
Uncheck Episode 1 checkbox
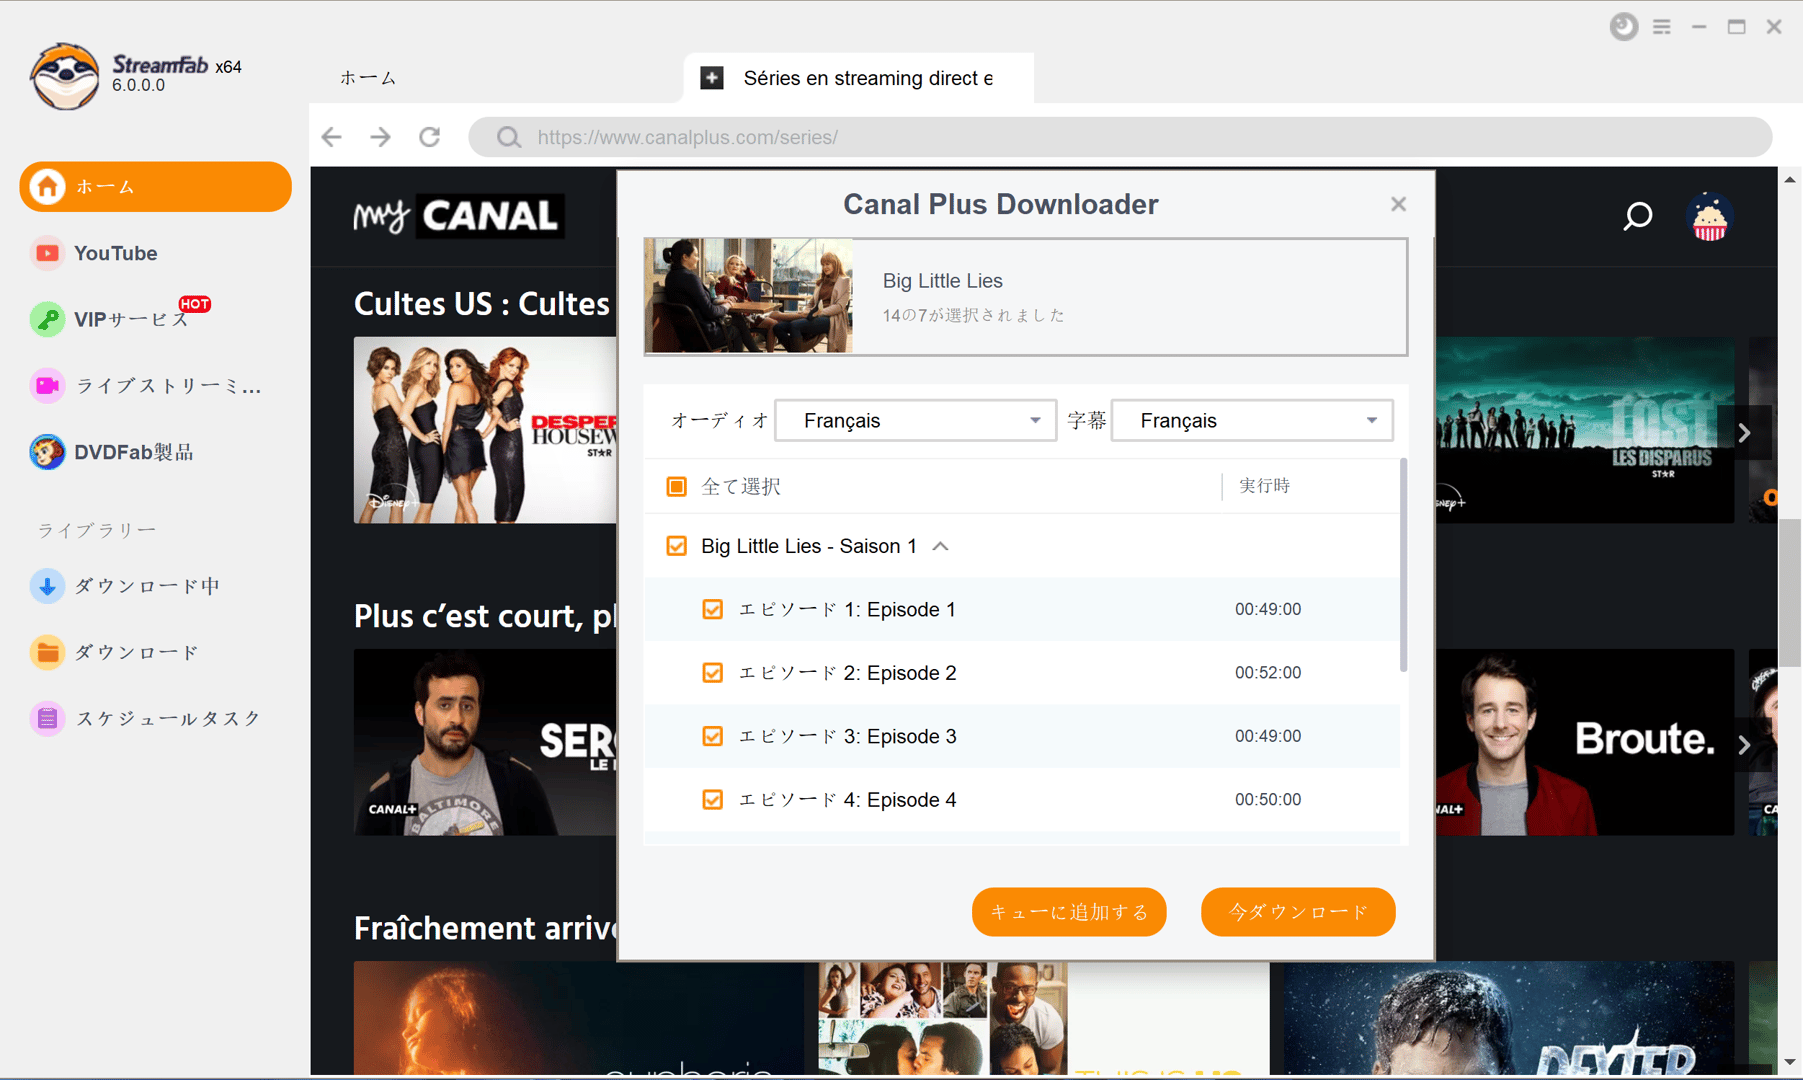click(x=713, y=610)
